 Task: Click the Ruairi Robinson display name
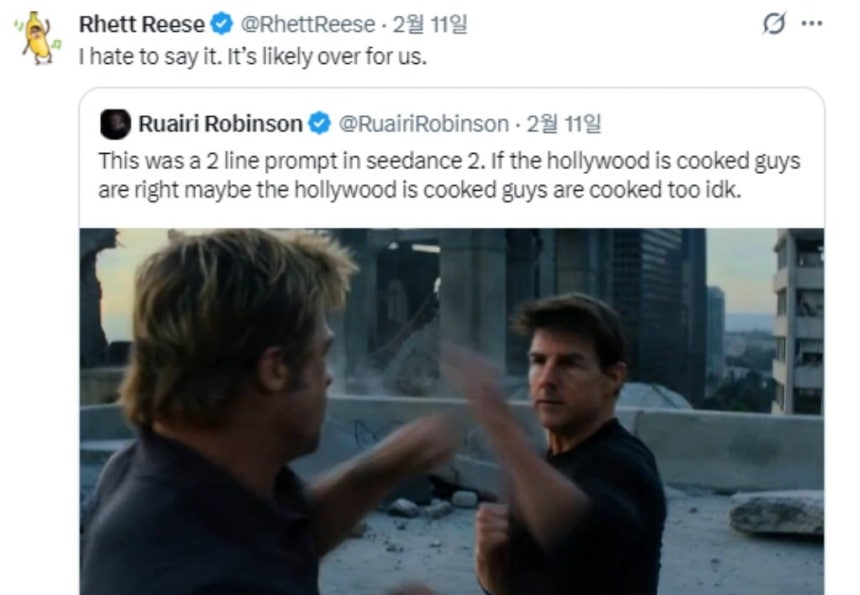point(220,124)
